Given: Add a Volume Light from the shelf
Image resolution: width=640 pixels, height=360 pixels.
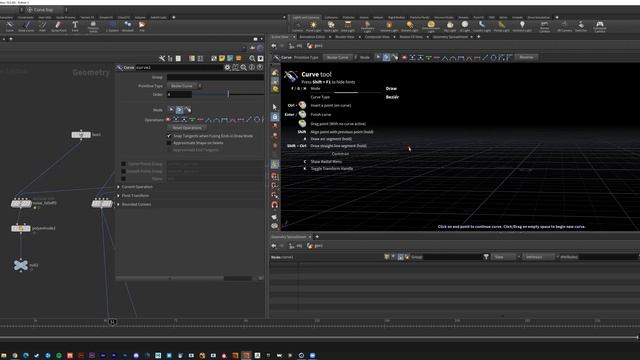Looking at the screenshot, I should click(x=389, y=27).
